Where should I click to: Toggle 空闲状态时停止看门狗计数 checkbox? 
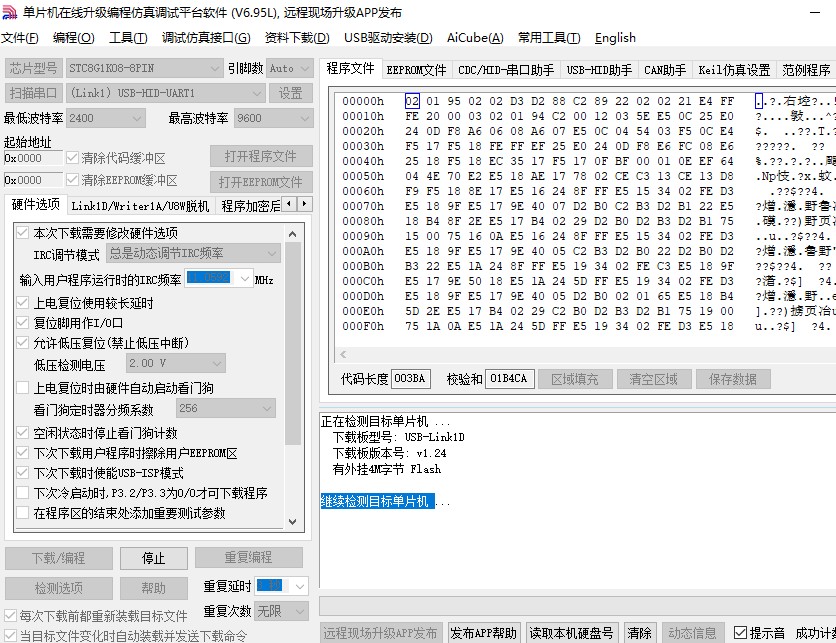click(22, 432)
